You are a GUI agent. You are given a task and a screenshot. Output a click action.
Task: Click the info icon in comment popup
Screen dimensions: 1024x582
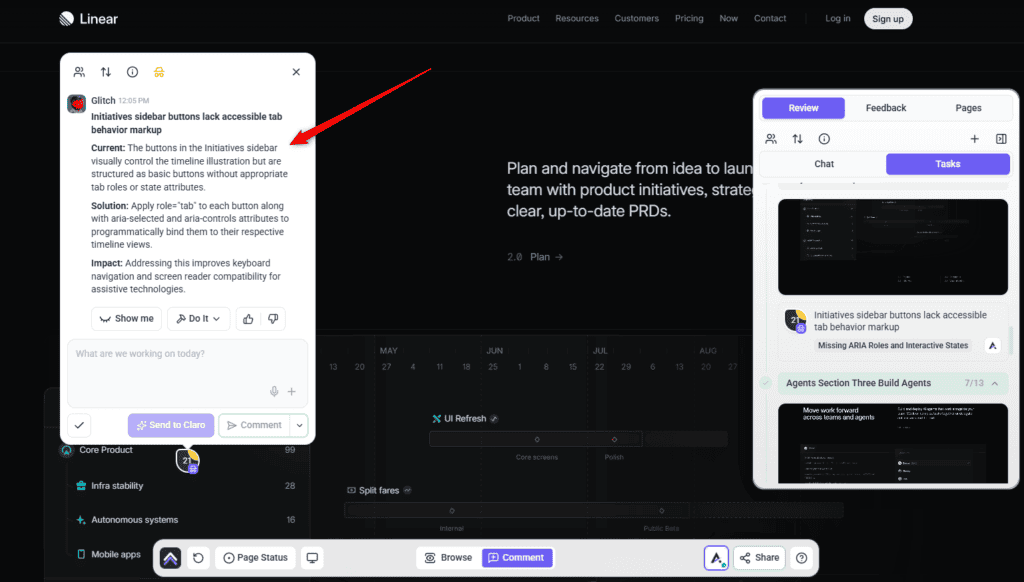133,72
